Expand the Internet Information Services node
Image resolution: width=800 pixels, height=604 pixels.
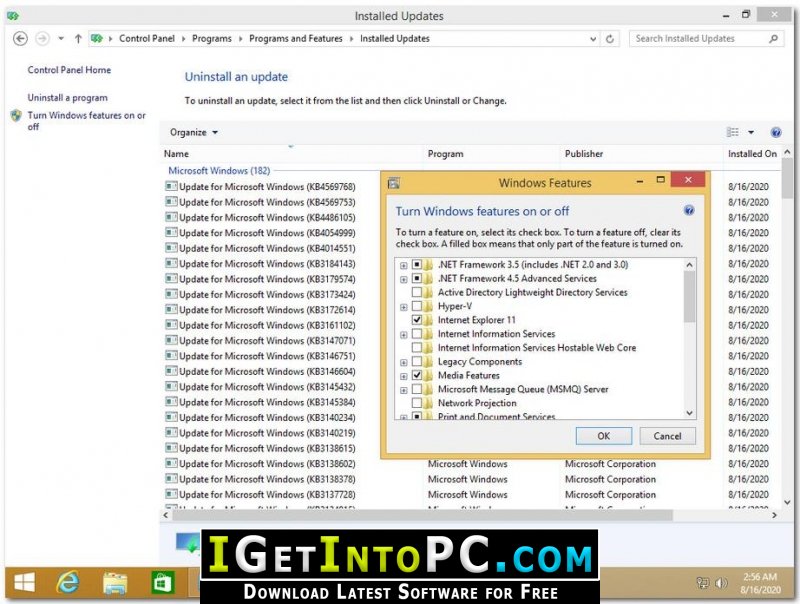pos(404,335)
